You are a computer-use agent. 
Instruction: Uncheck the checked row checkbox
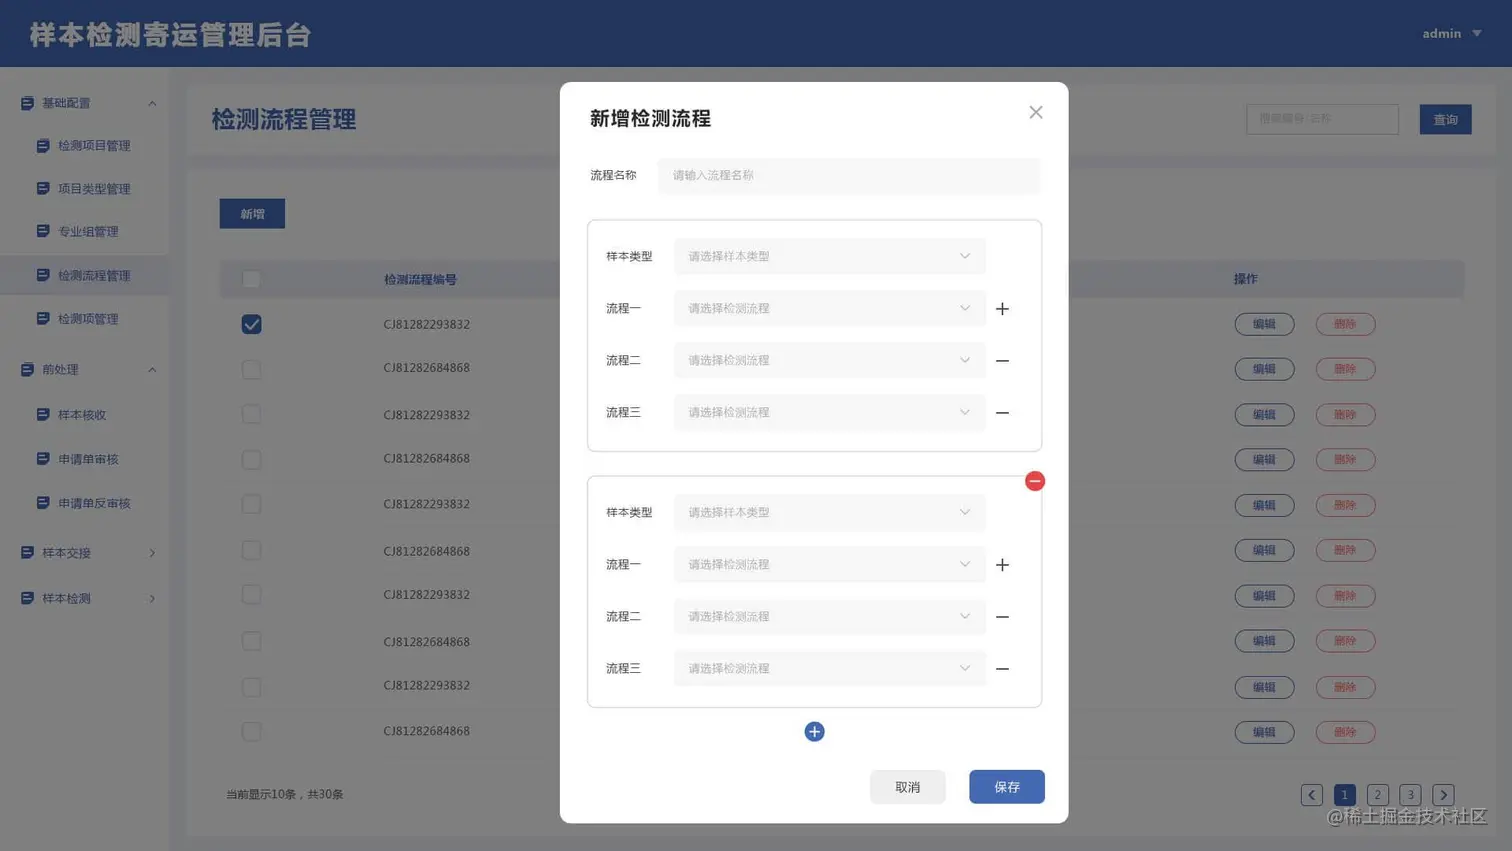click(x=251, y=324)
